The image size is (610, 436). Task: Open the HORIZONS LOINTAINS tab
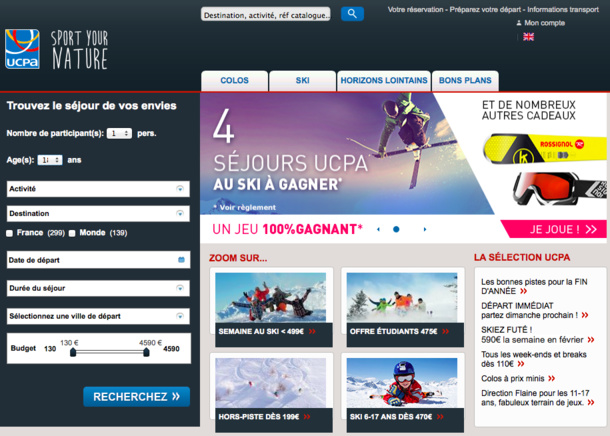(384, 80)
